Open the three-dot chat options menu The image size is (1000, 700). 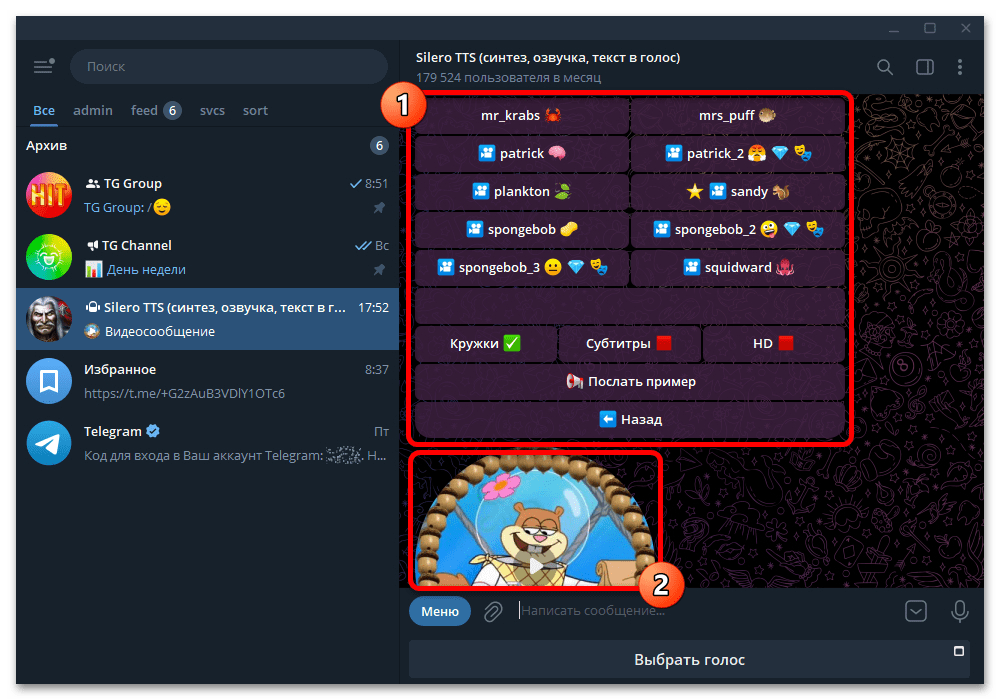pyautogui.click(x=960, y=67)
